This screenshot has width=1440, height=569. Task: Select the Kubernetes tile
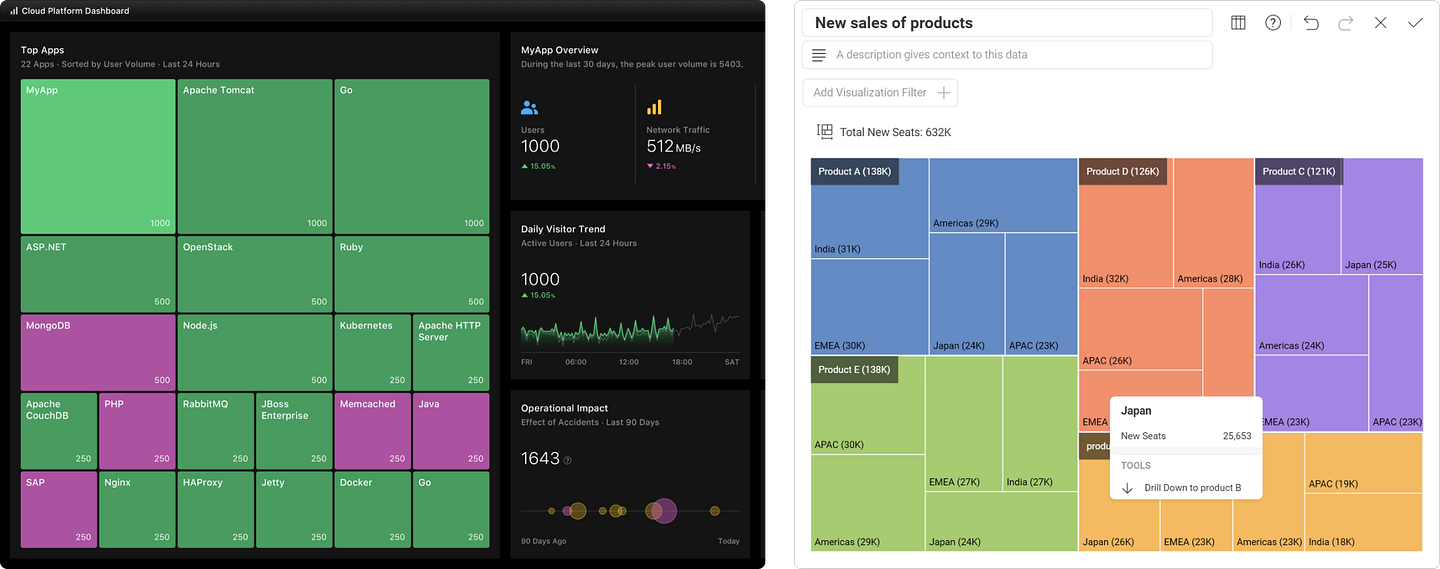point(373,353)
